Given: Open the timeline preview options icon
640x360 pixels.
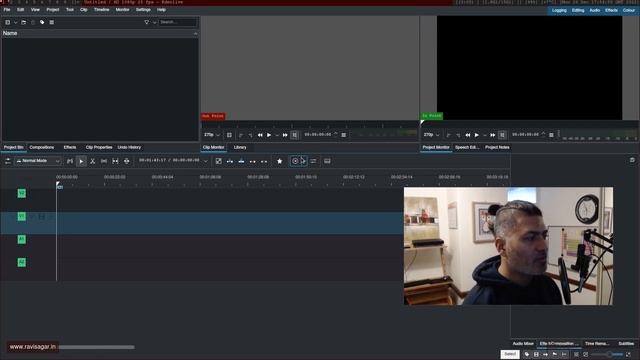Looking at the screenshot, I should point(313,161).
